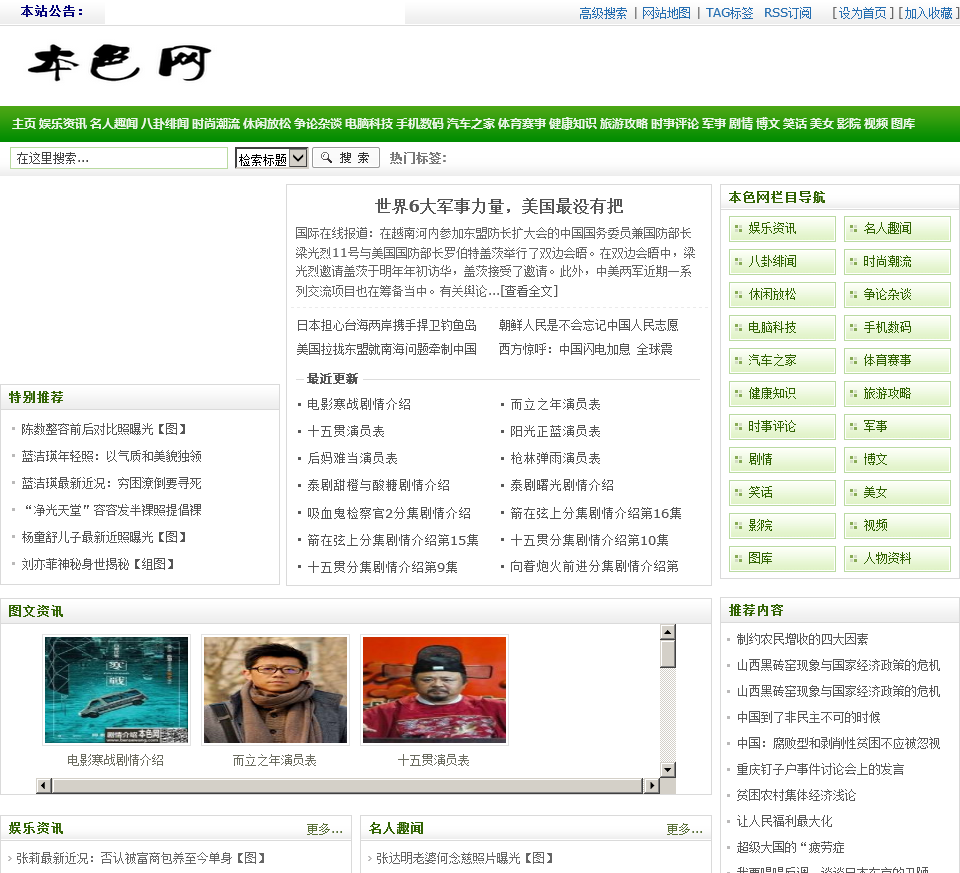The image size is (960, 873).
Task: Click 查看全文 read full article link
Action: [530, 291]
